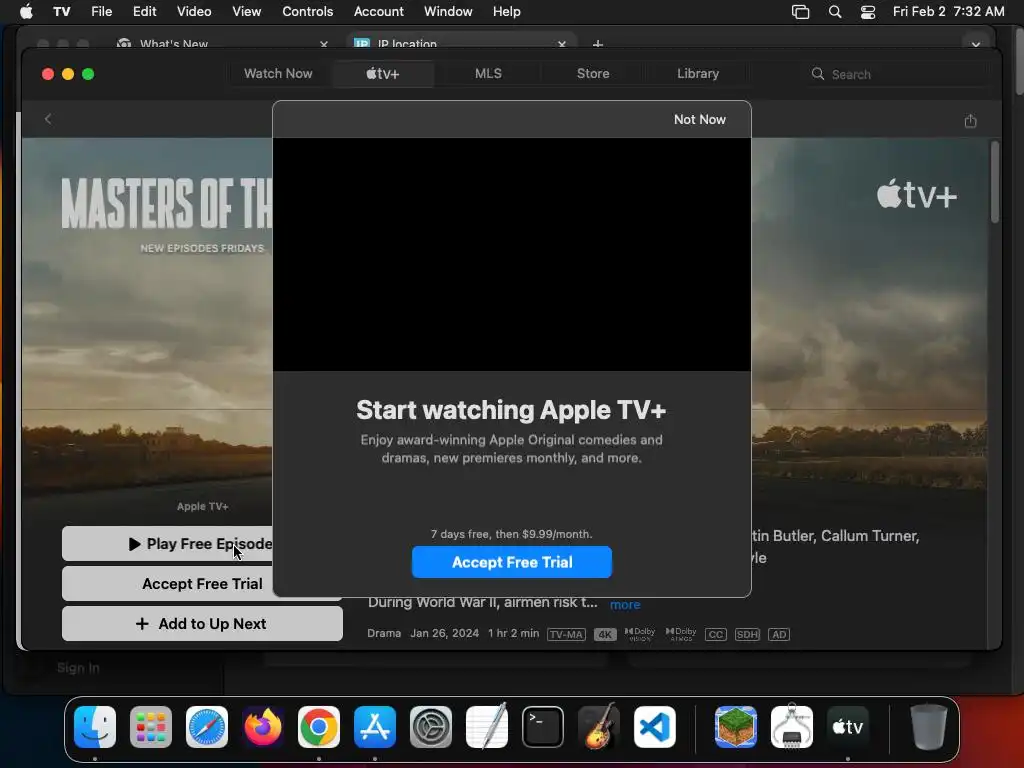Open Minecraft from the Dock

coord(736,727)
